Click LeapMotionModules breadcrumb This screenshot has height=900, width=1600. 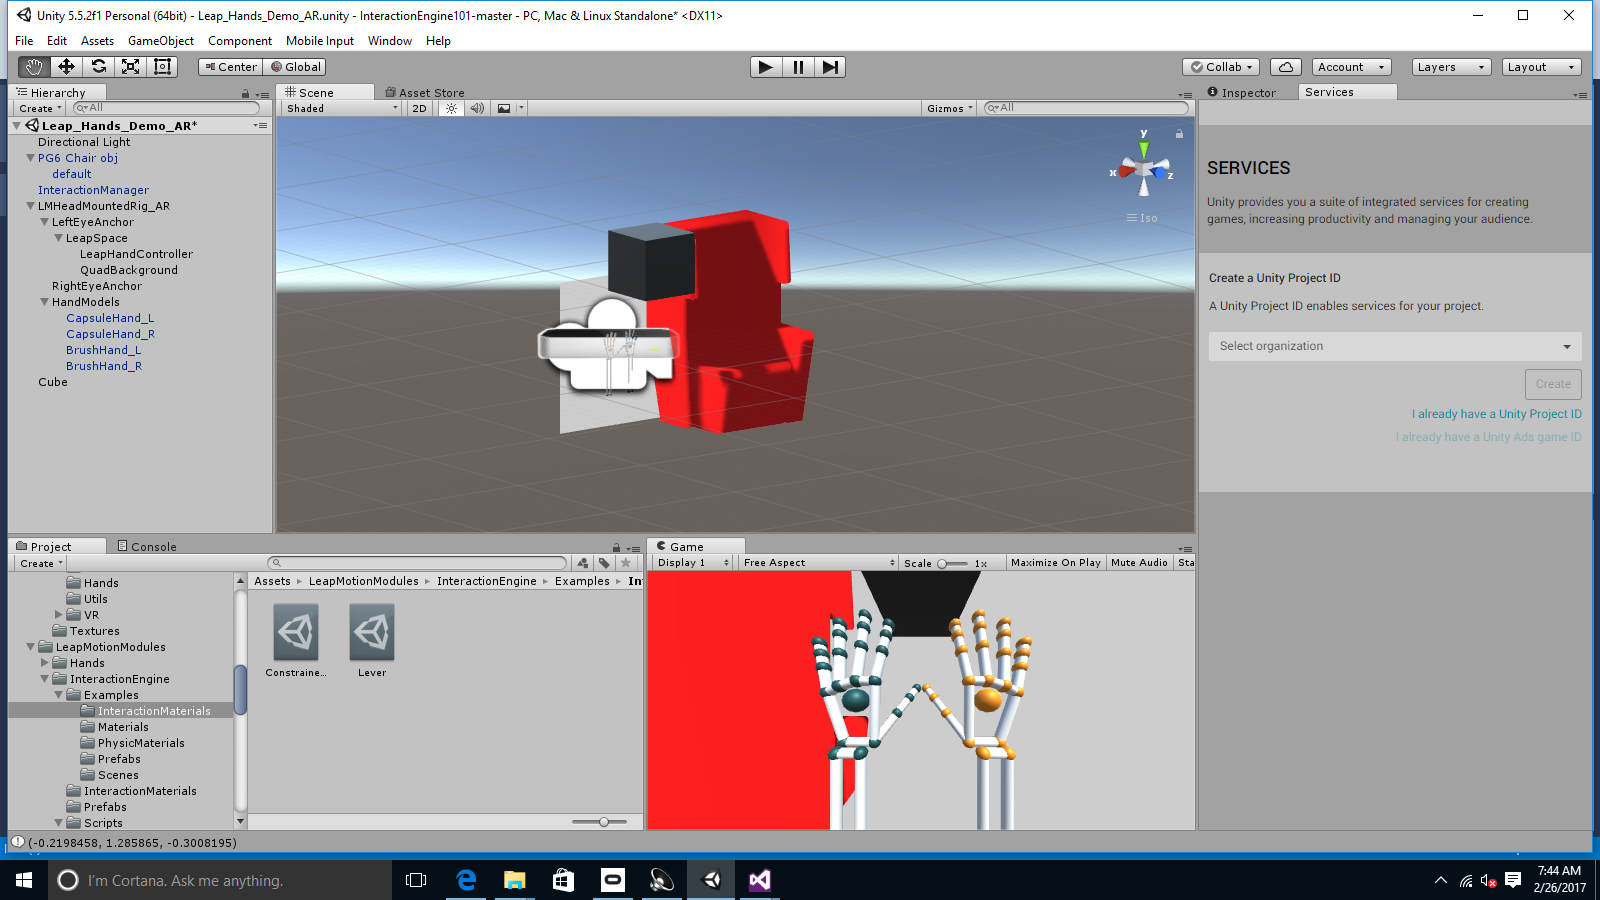tap(364, 581)
